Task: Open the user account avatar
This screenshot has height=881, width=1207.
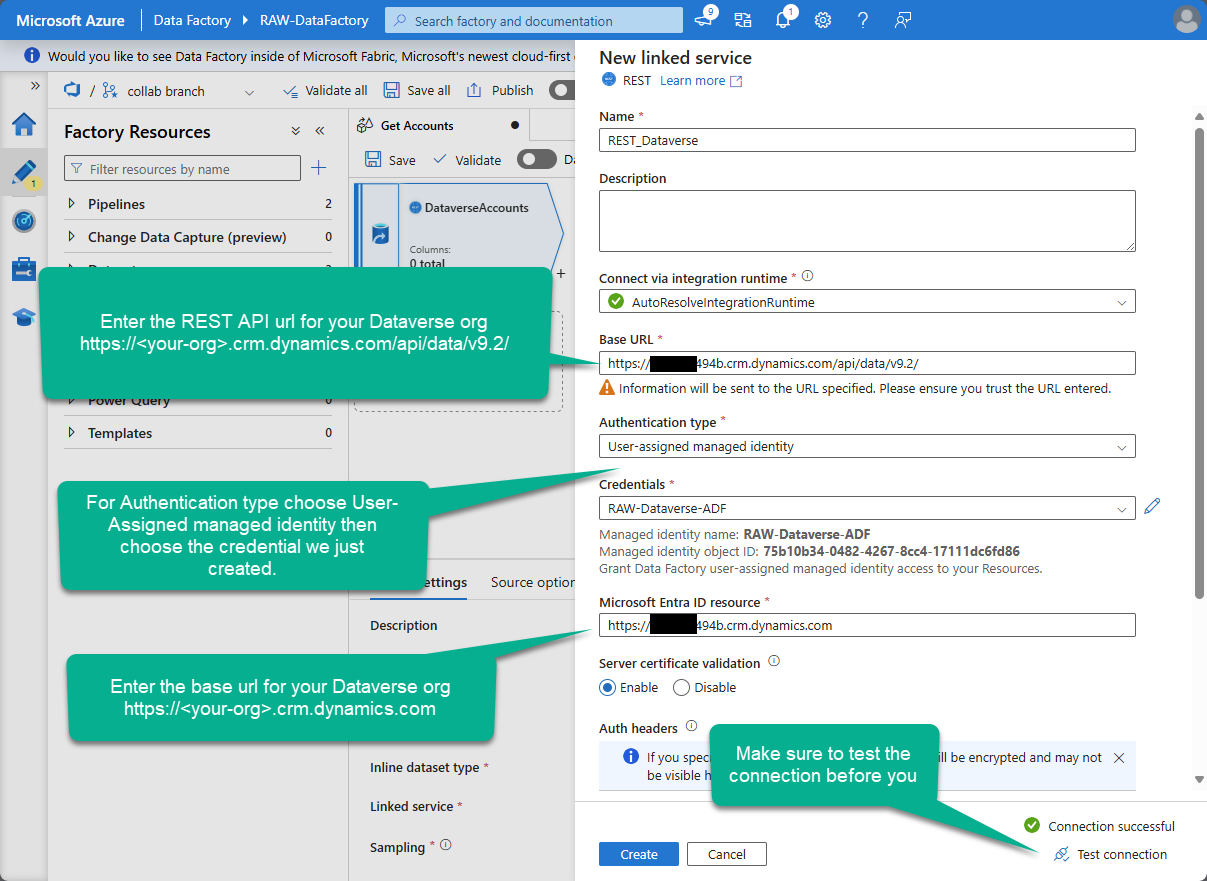Action: [x=1187, y=20]
